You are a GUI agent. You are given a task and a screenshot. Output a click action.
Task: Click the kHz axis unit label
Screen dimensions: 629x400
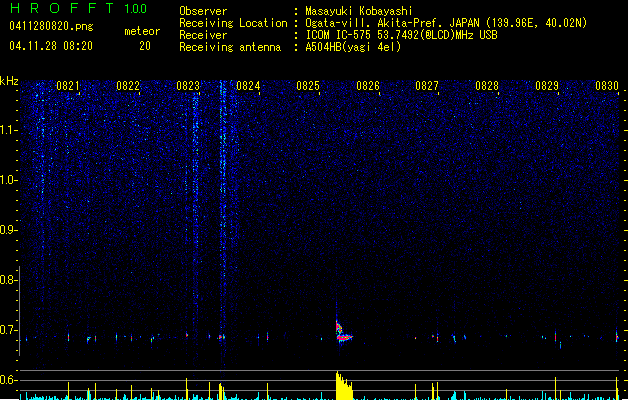[x=9, y=81]
